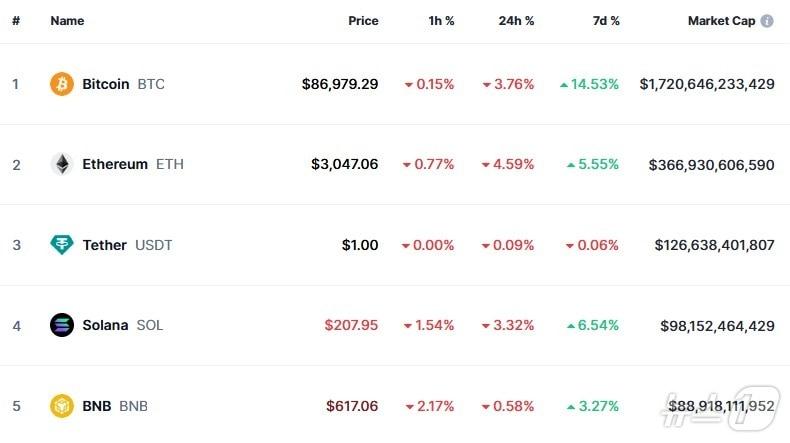Image resolution: width=790 pixels, height=443 pixels.
Task: Sort by rank # header
Action: [x=16, y=21]
